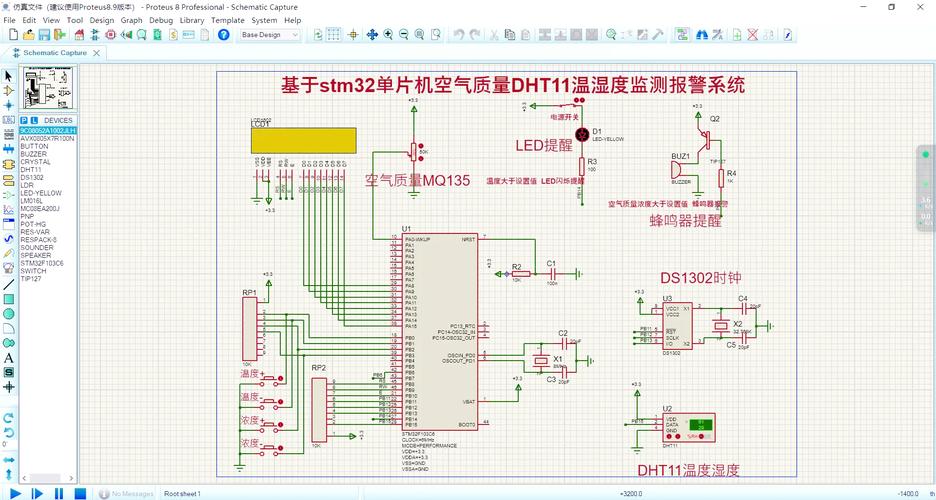Save the project with the floppy icon

44,35
